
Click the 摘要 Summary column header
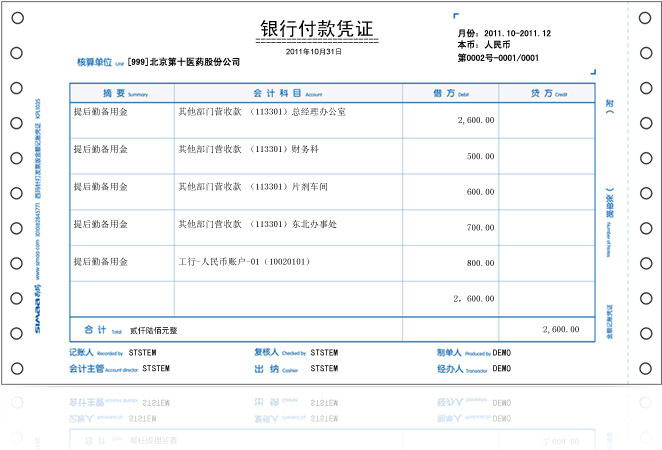[x=125, y=93]
